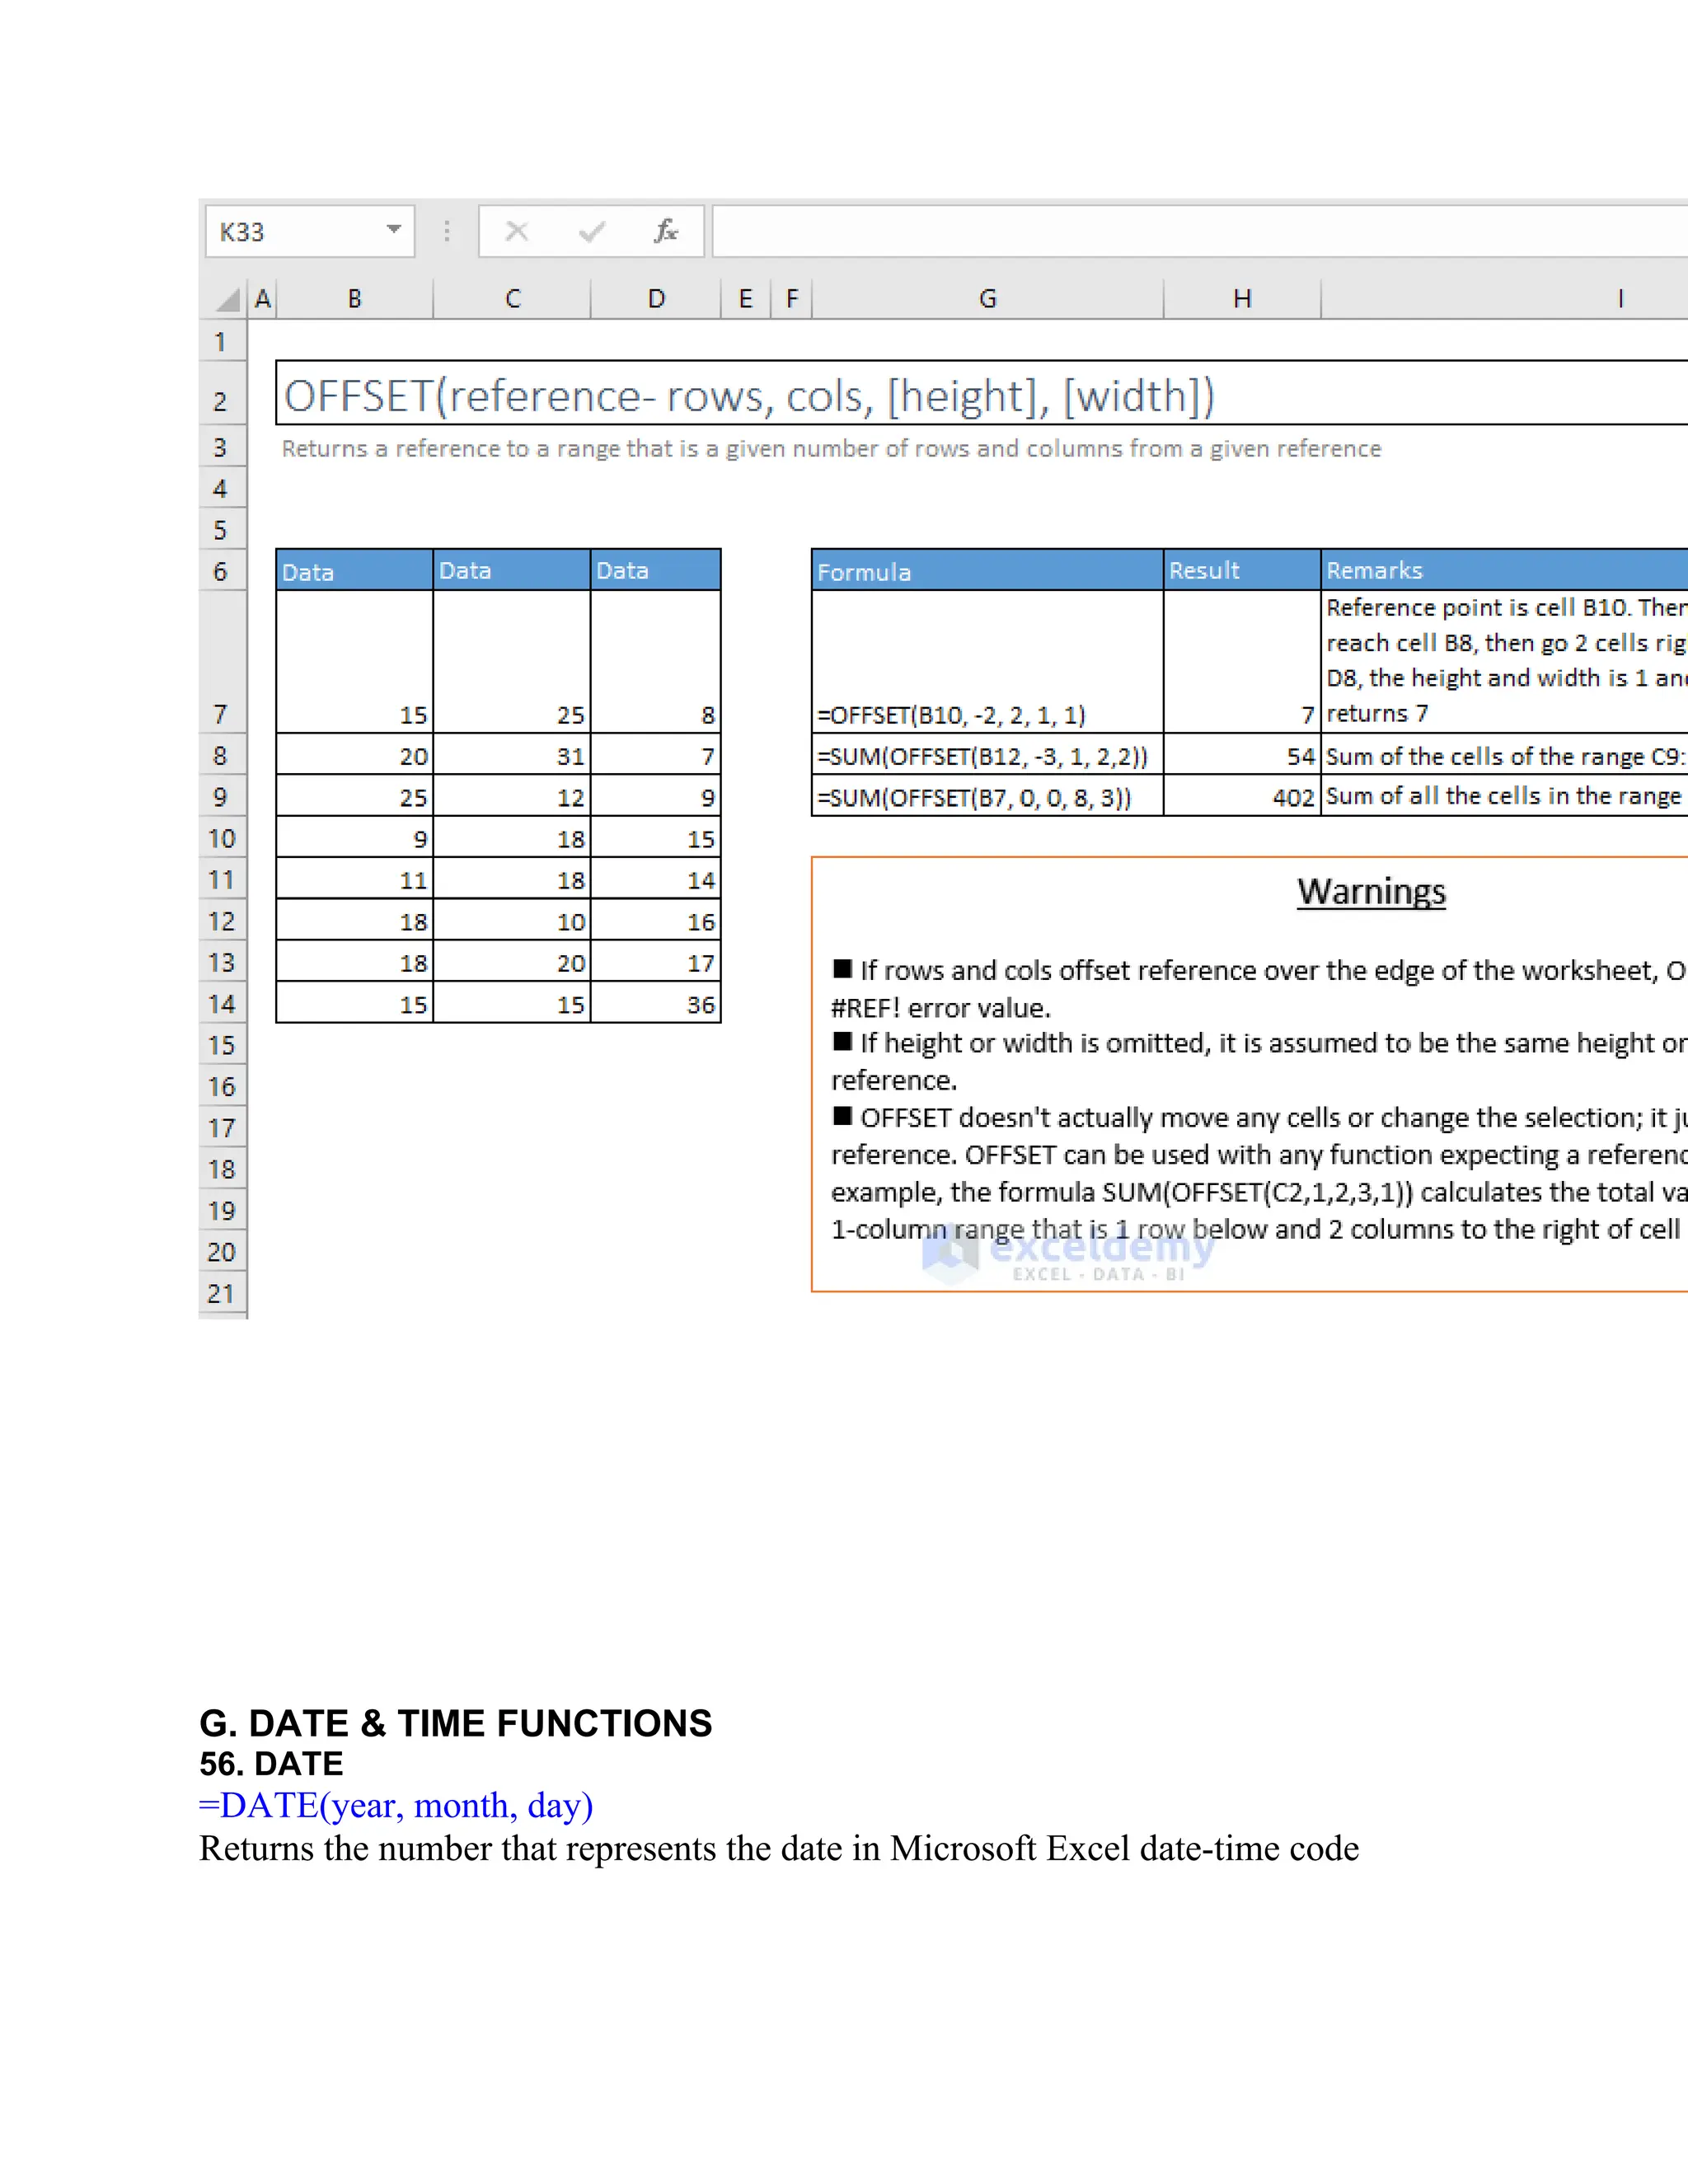The height and width of the screenshot is (2184, 1688).
Task: Click the Name Box showing K33
Action: (x=309, y=232)
